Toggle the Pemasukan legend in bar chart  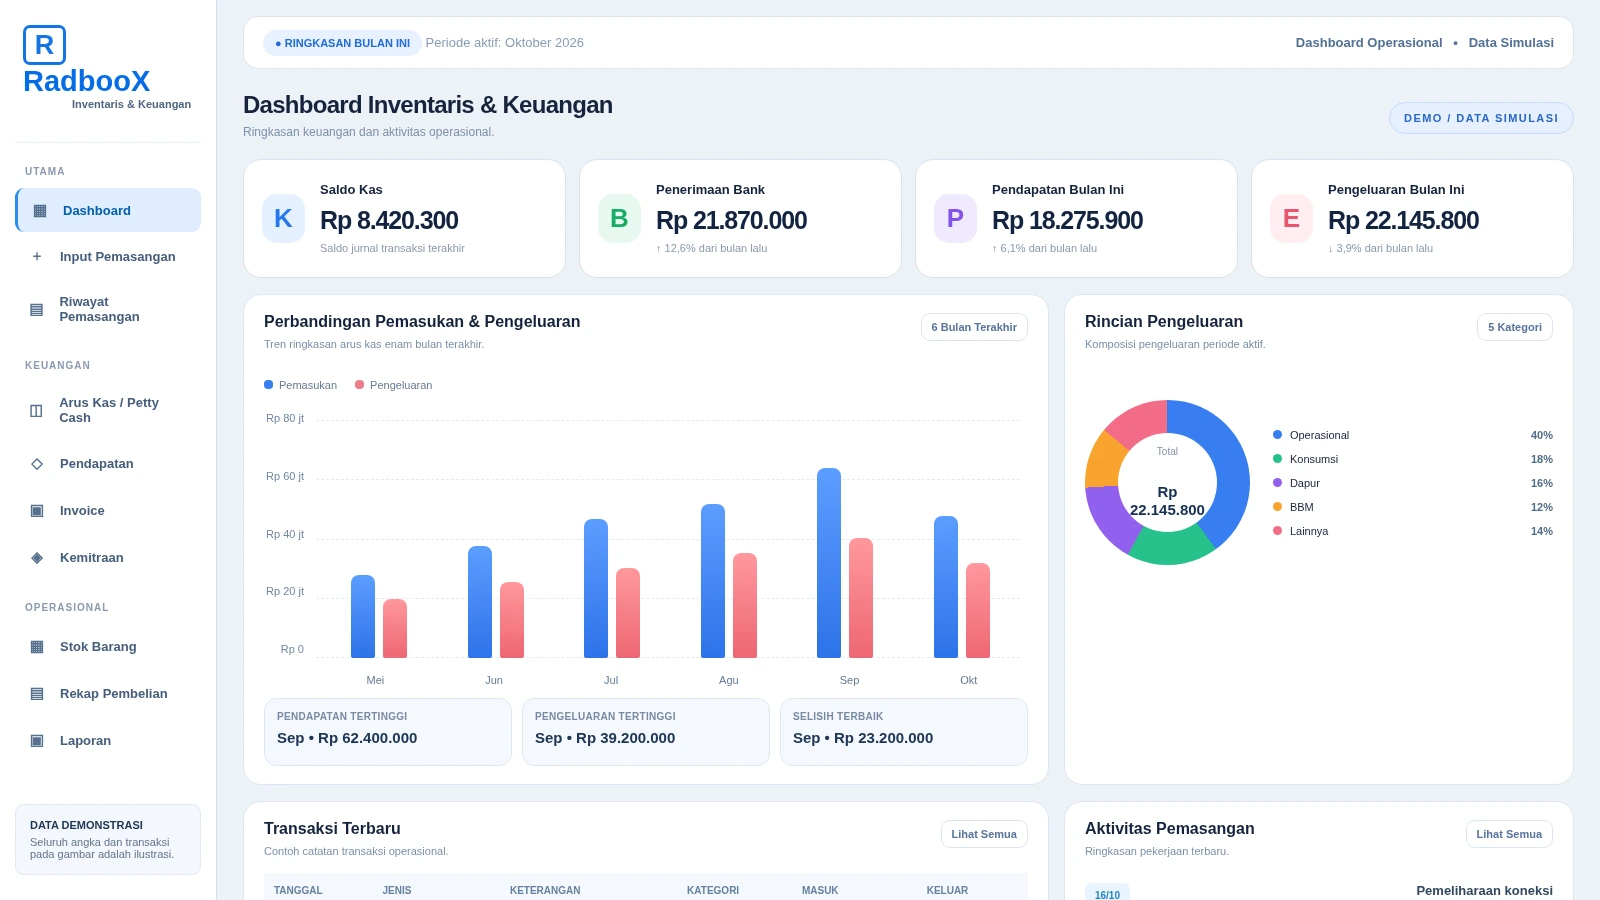301,385
